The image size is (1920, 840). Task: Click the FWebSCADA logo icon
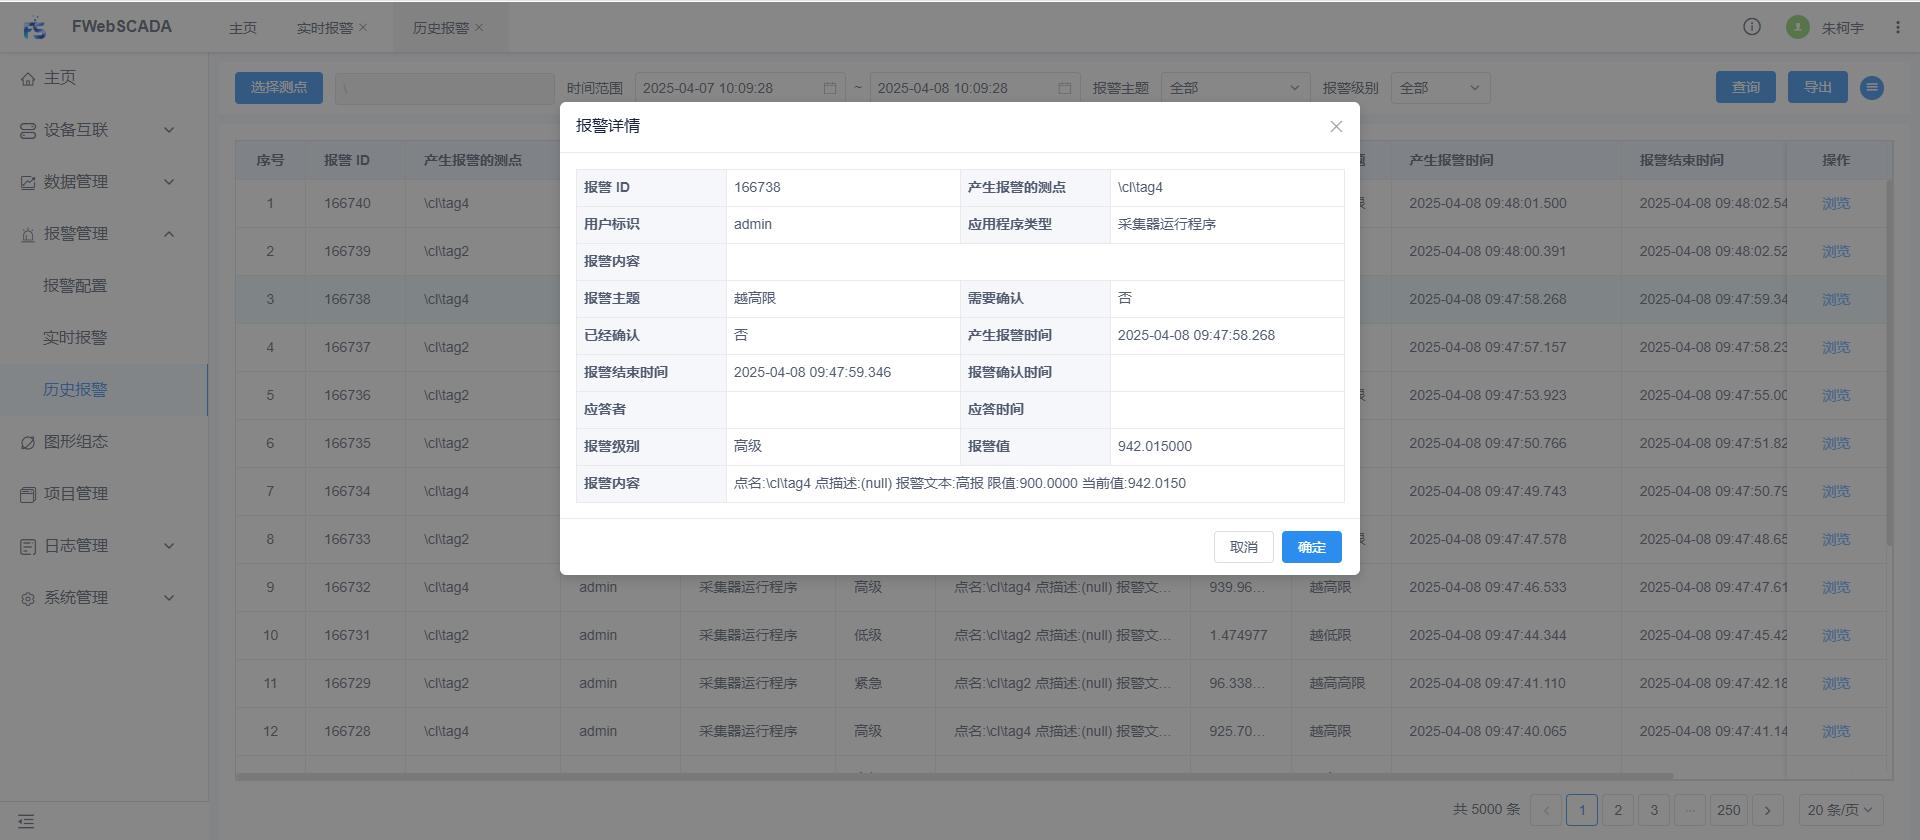coord(34,27)
